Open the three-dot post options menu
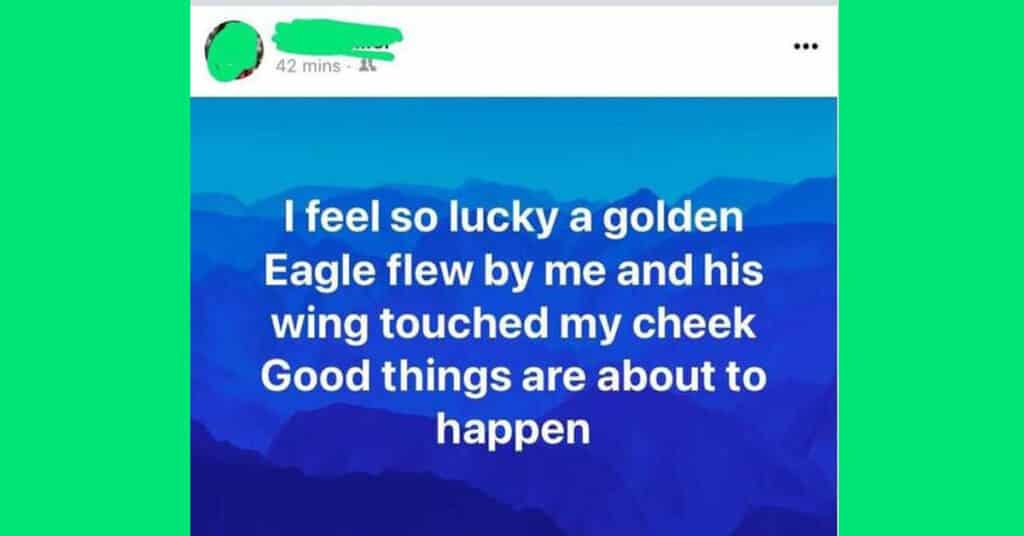 point(805,46)
